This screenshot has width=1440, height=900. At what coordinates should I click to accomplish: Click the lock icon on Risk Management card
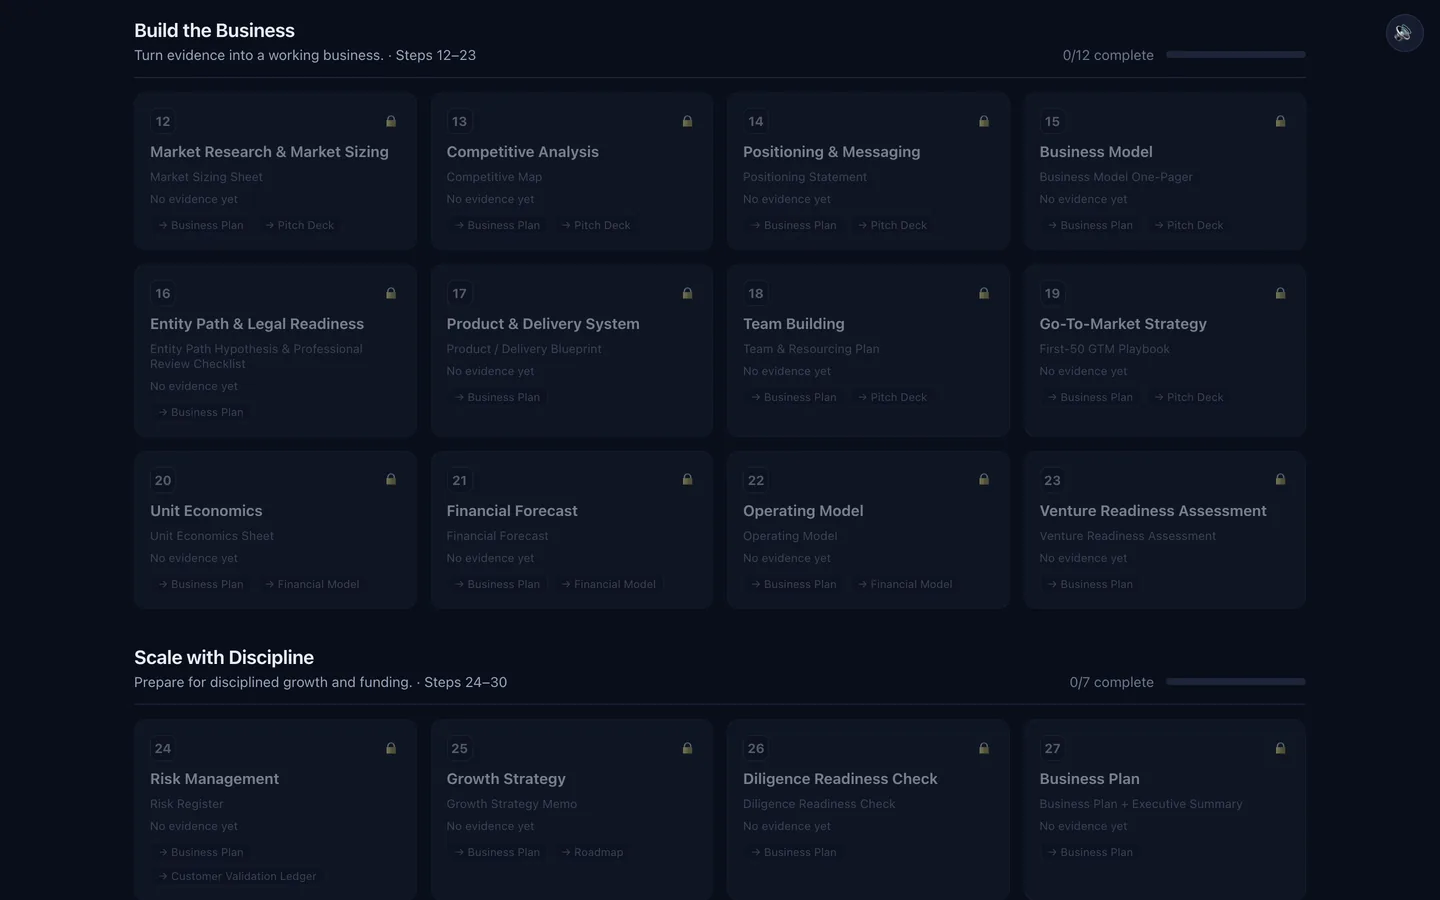[391, 748]
